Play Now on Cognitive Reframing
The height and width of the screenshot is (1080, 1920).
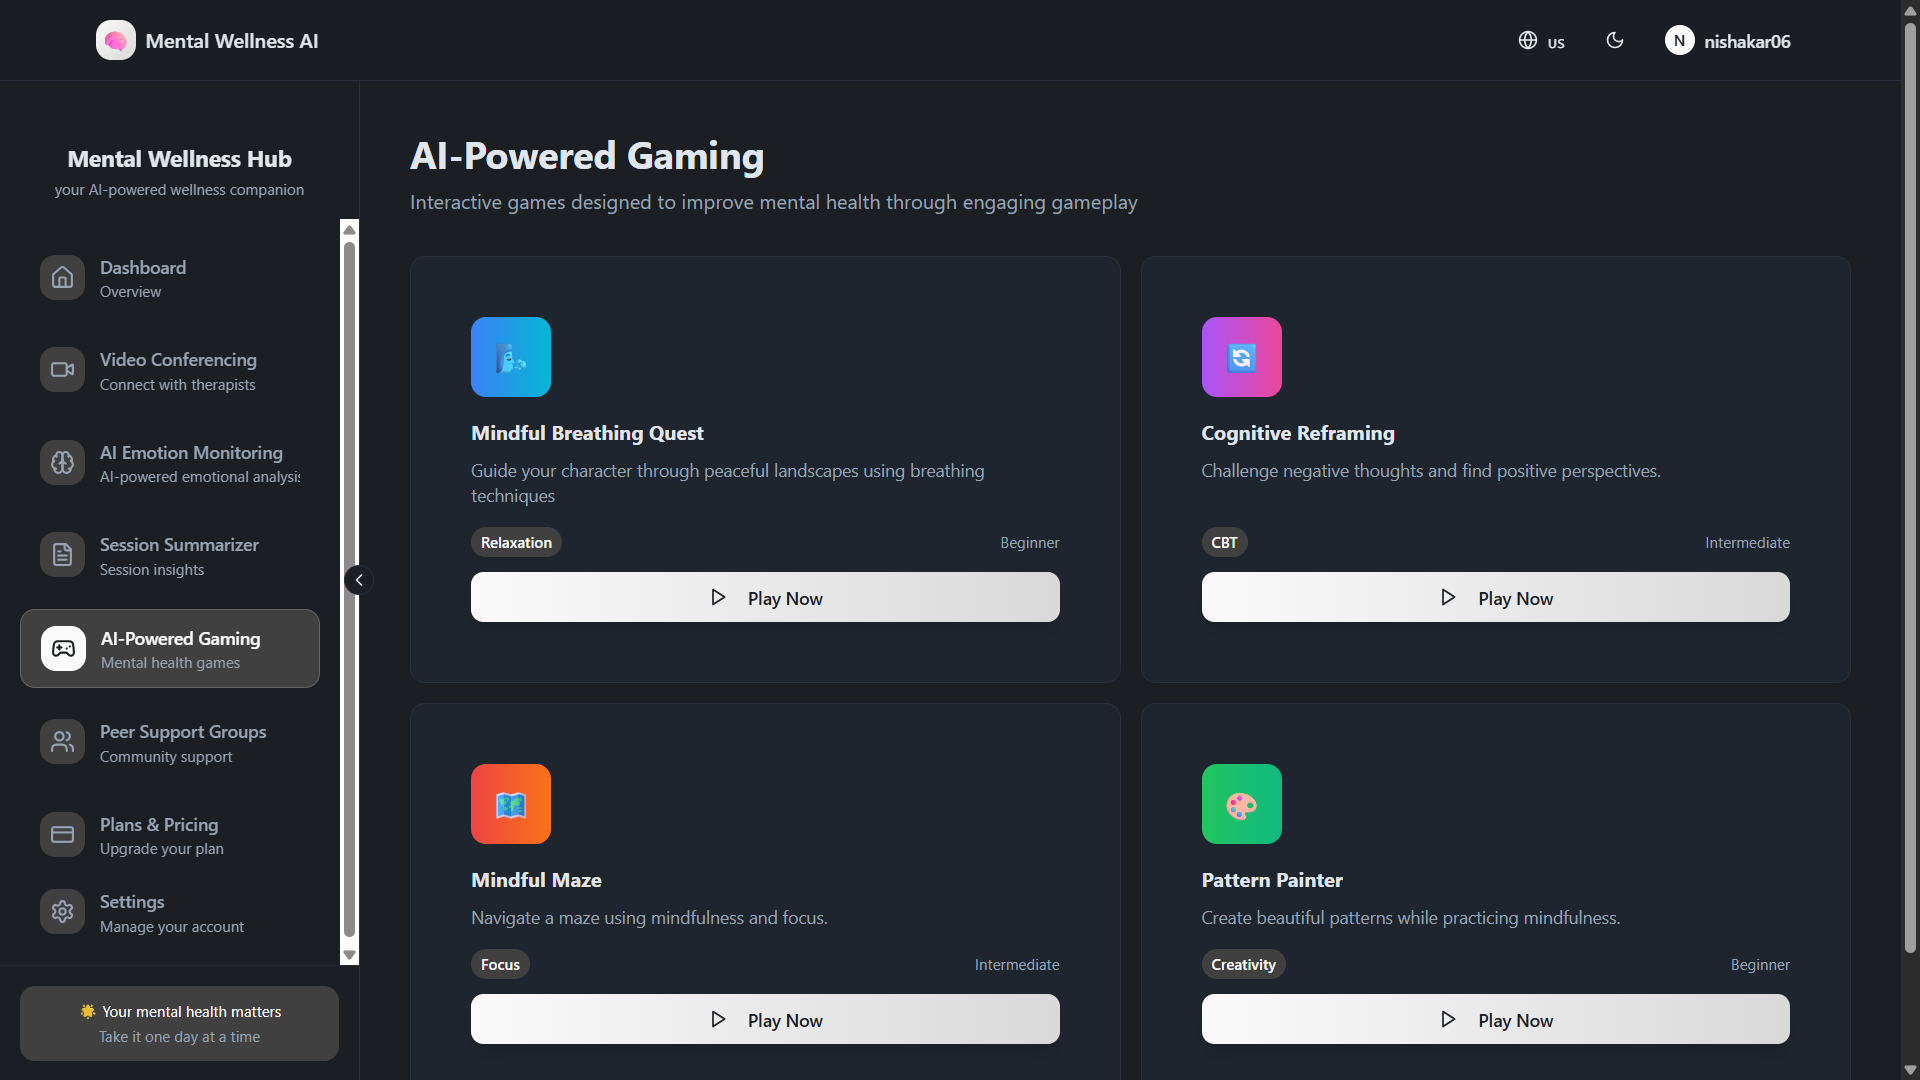coord(1495,598)
